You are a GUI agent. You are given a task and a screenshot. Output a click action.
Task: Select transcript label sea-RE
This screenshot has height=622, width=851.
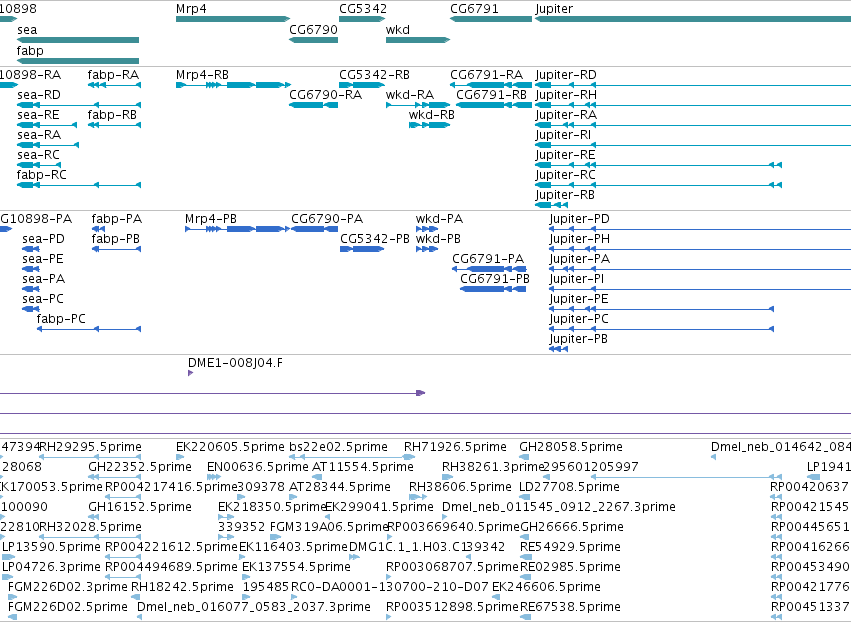click(39, 115)
